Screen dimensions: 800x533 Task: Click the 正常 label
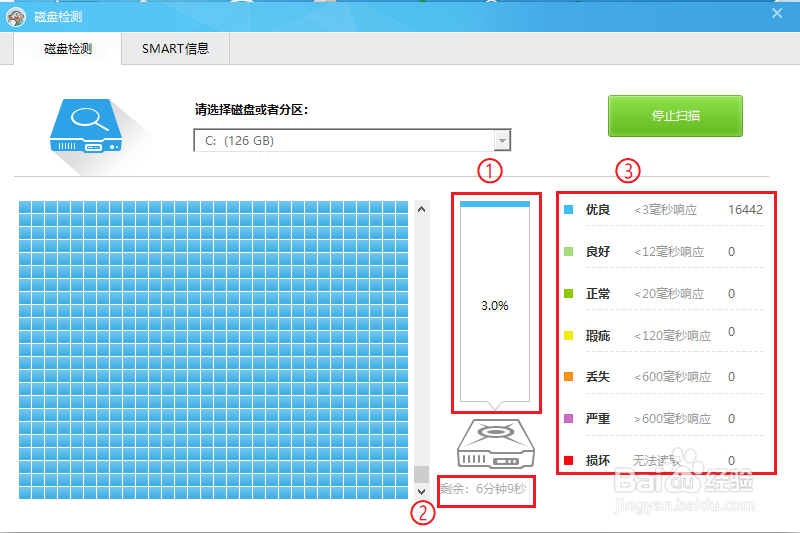[598, 294]
